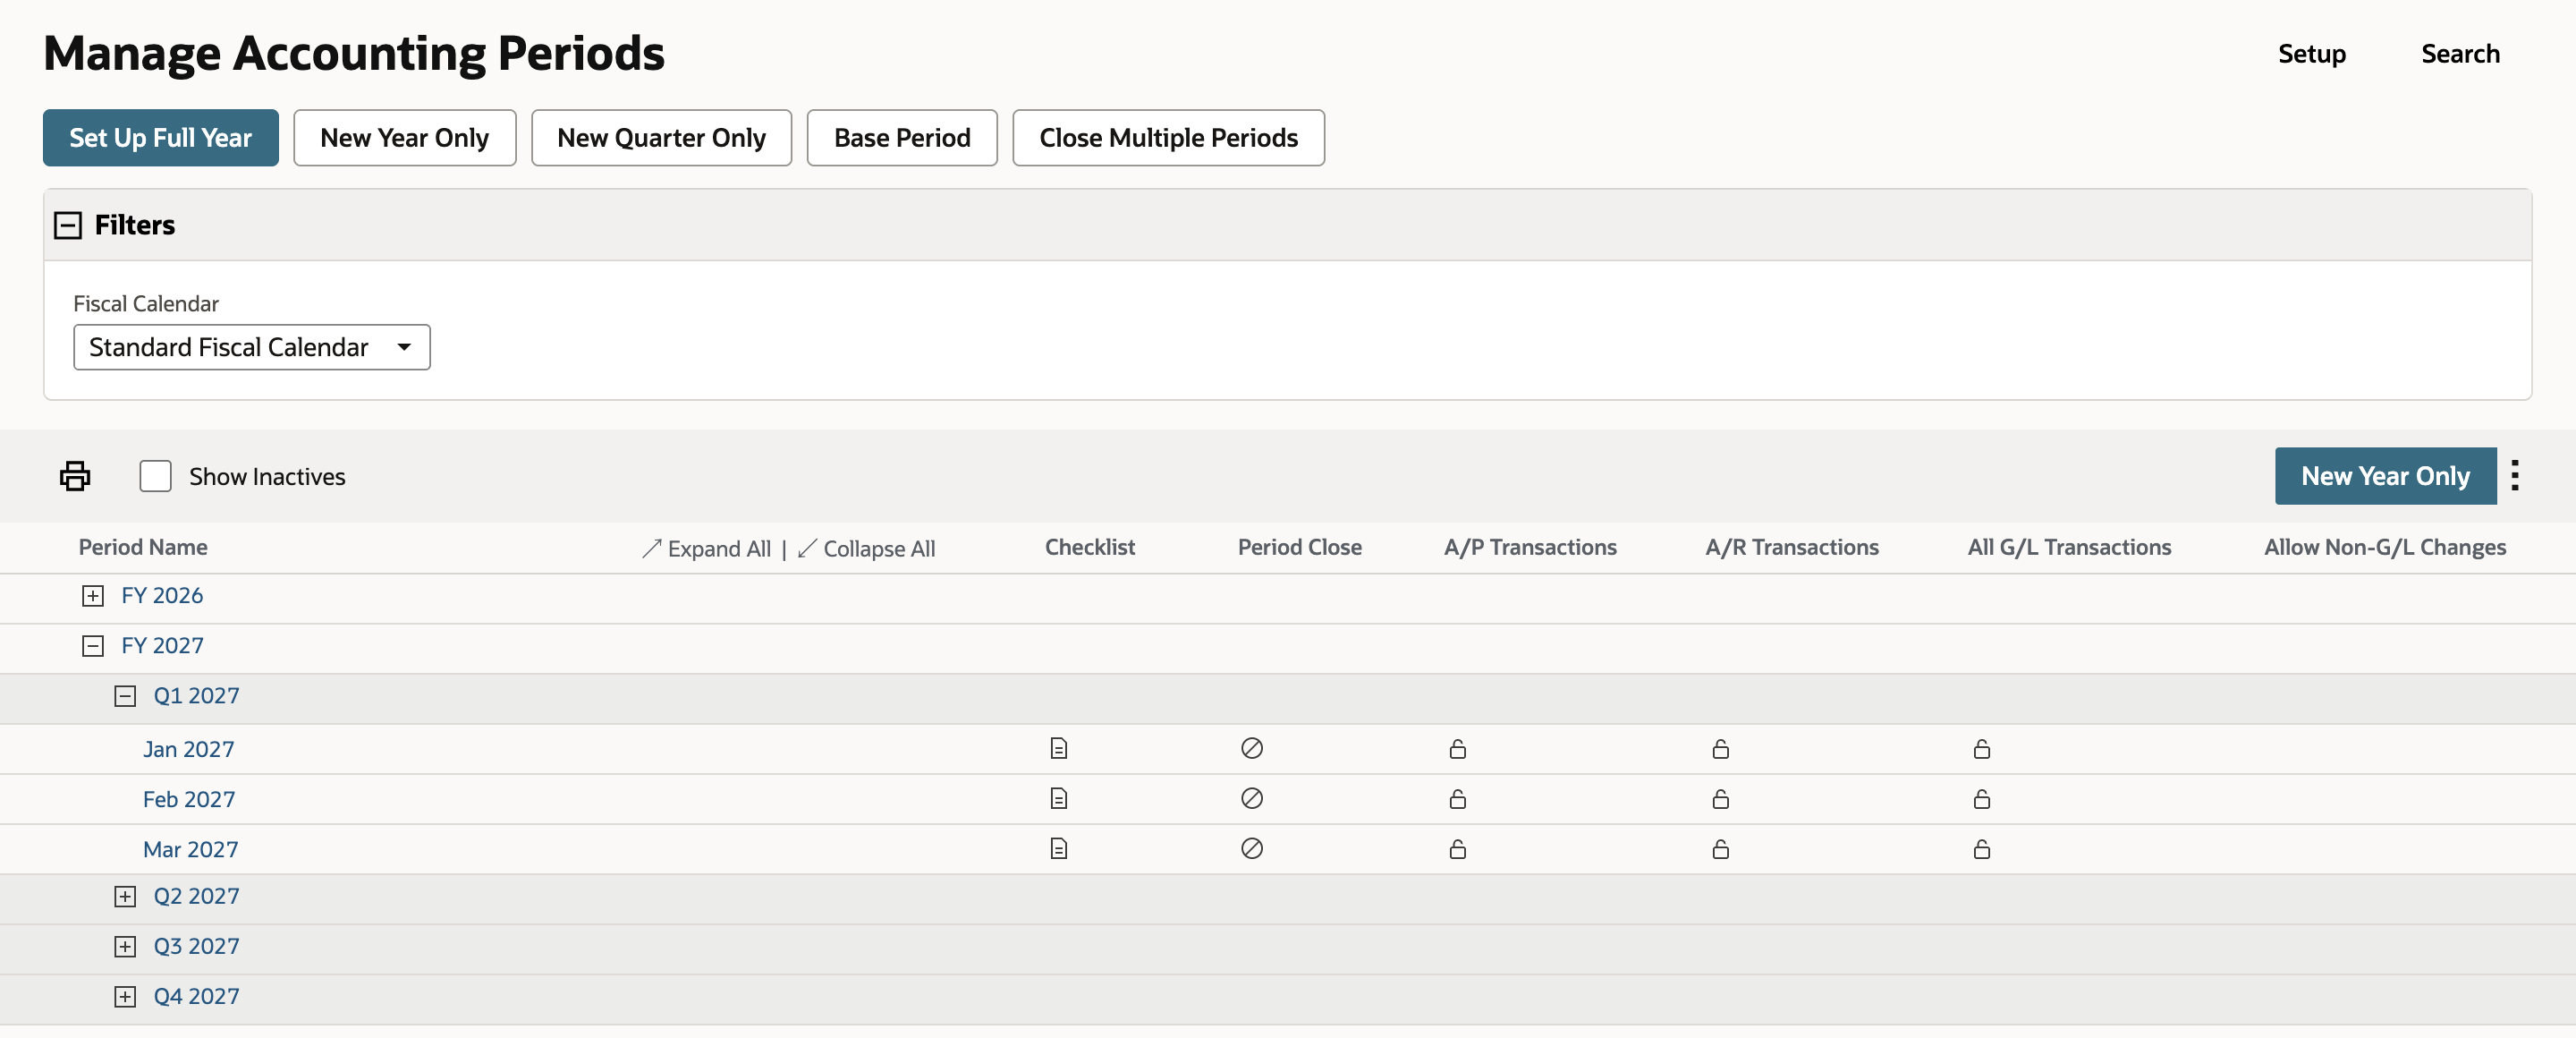Click the Period Close icon for Mar 2027
This screenshot has width=2576, height=1038.
click(x=1252, y=848)
